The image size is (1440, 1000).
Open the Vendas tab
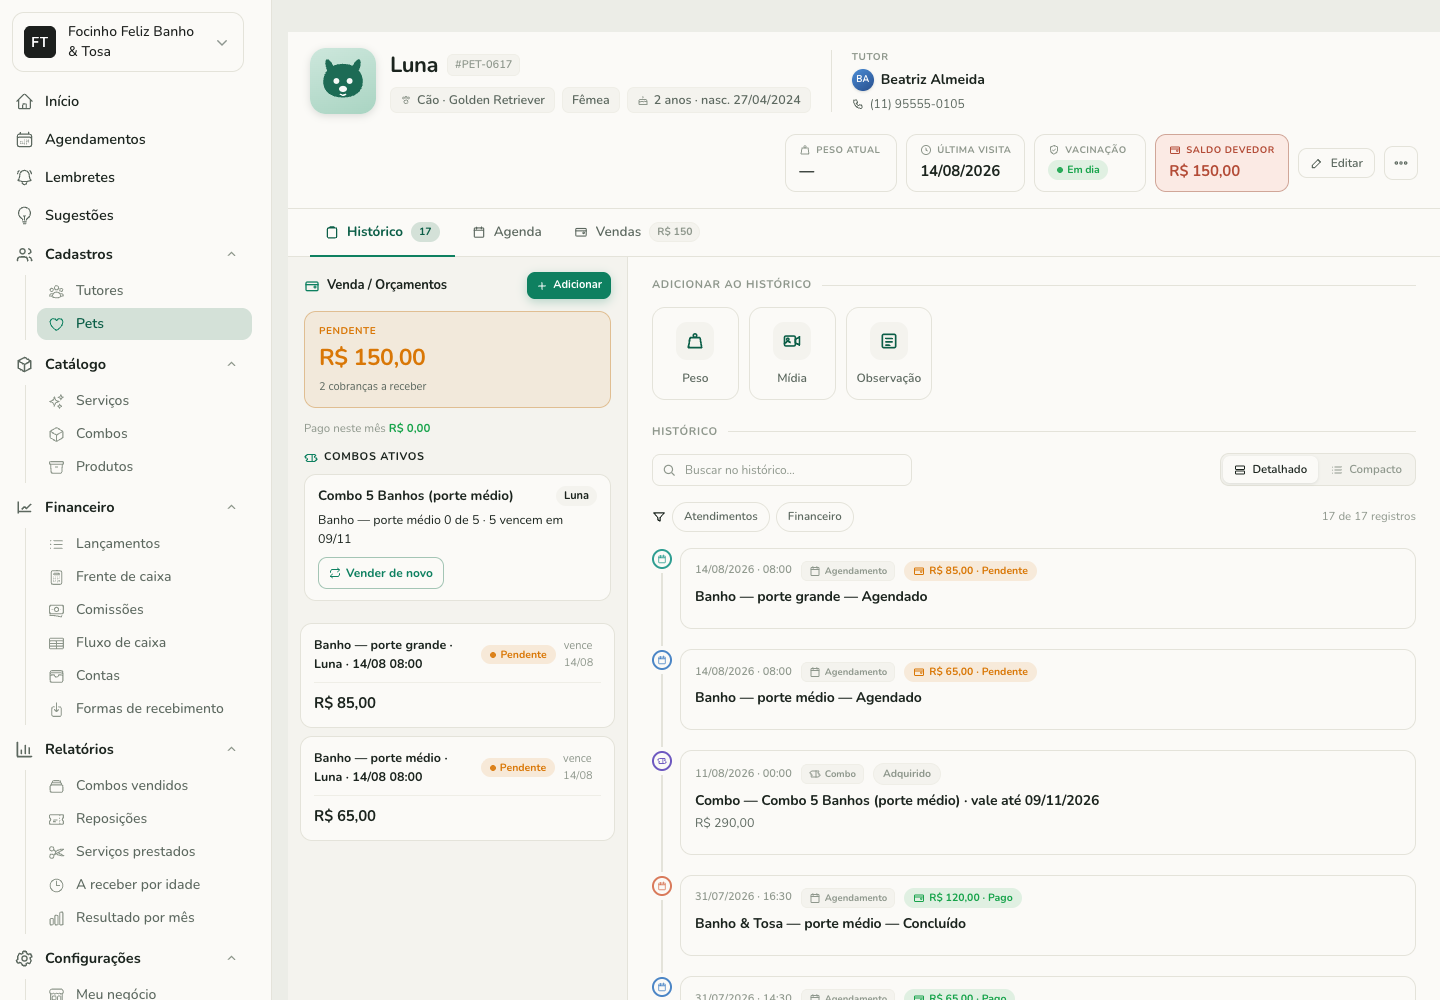point(637,232)
